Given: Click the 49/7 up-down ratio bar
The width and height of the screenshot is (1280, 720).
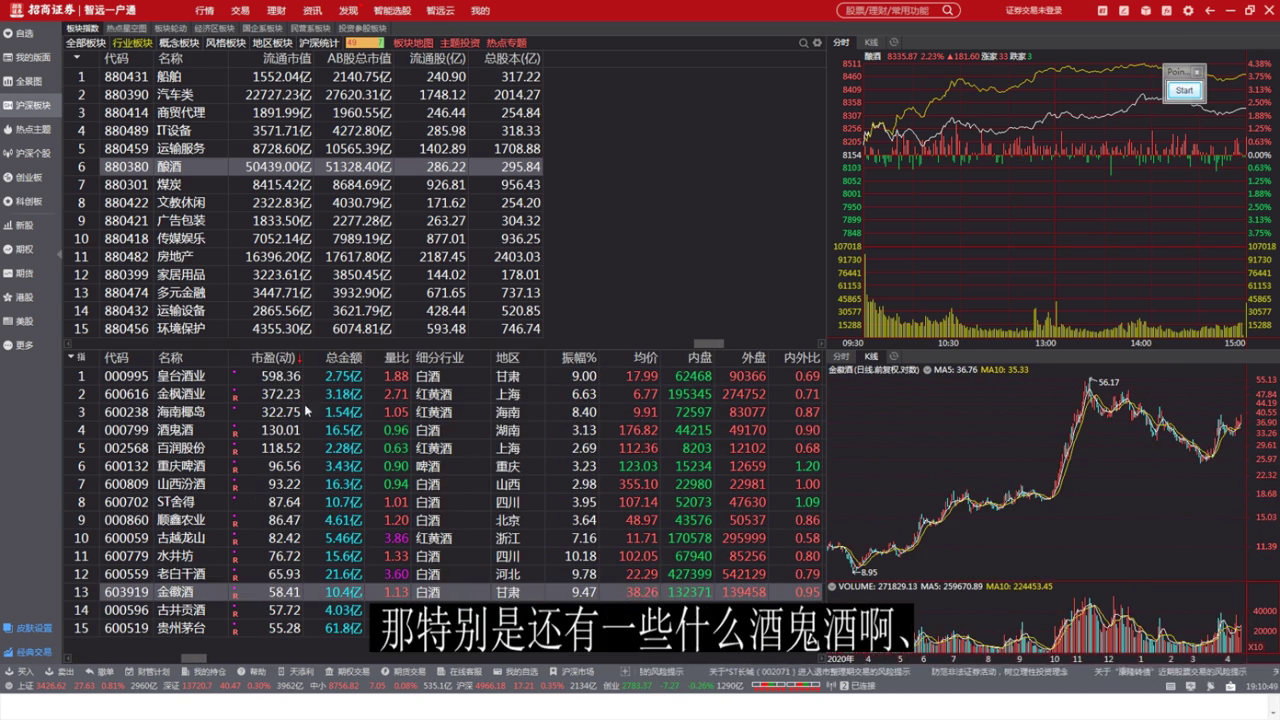Looking at the screenshot, I should tap(365, 43).
